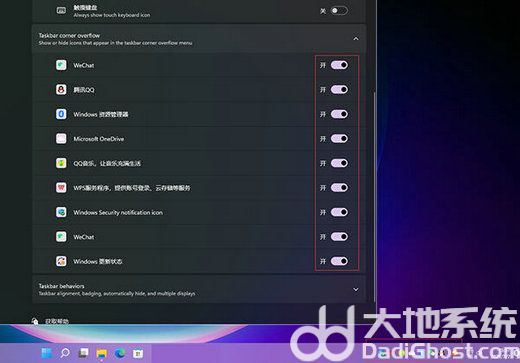Enable the 触摸键盘 touch keyboard toggle

339,11
